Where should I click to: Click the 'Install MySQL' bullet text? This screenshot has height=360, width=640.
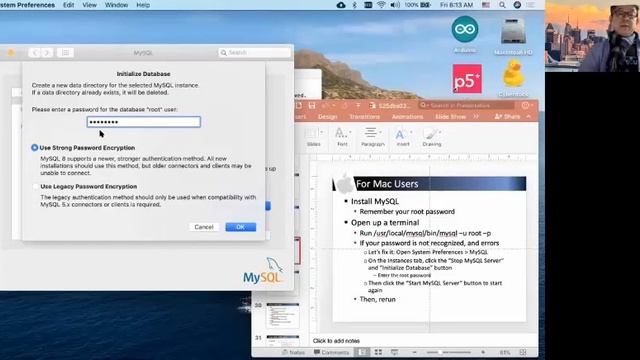coord(375,201)
